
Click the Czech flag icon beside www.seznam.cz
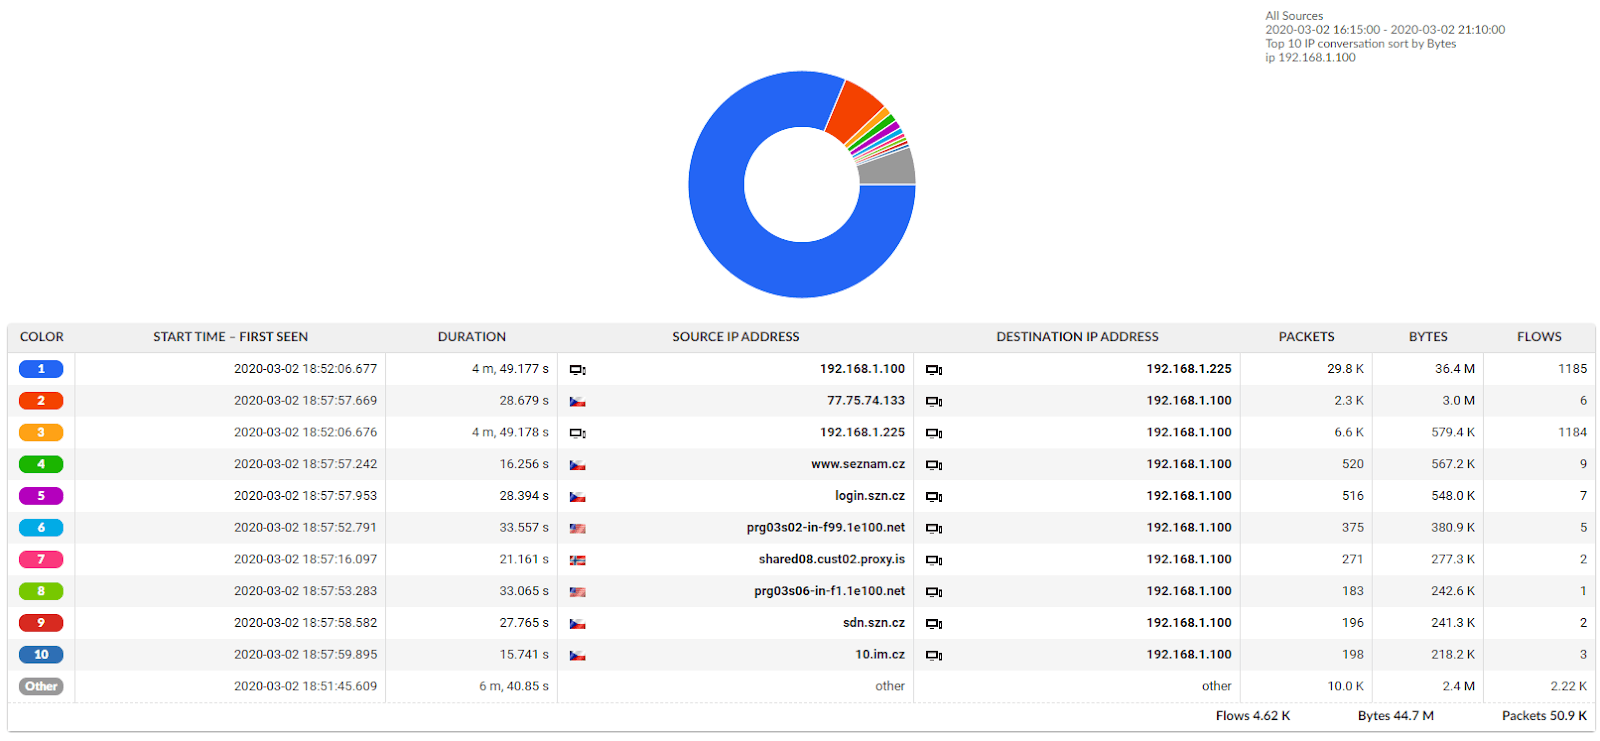tap(577, 465)
